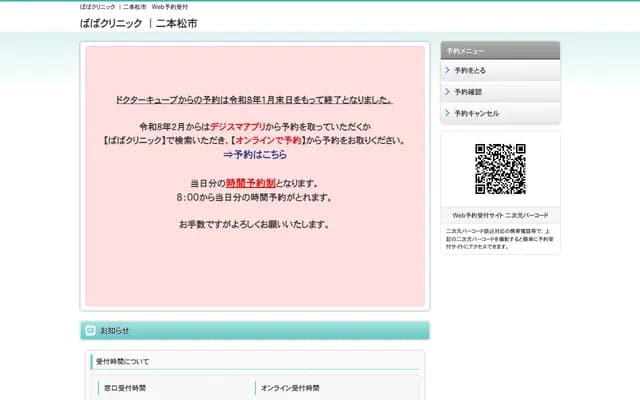Screen dimensions: 640x400
Task: Click the QR code image
Action: click(x=500, y=169)
